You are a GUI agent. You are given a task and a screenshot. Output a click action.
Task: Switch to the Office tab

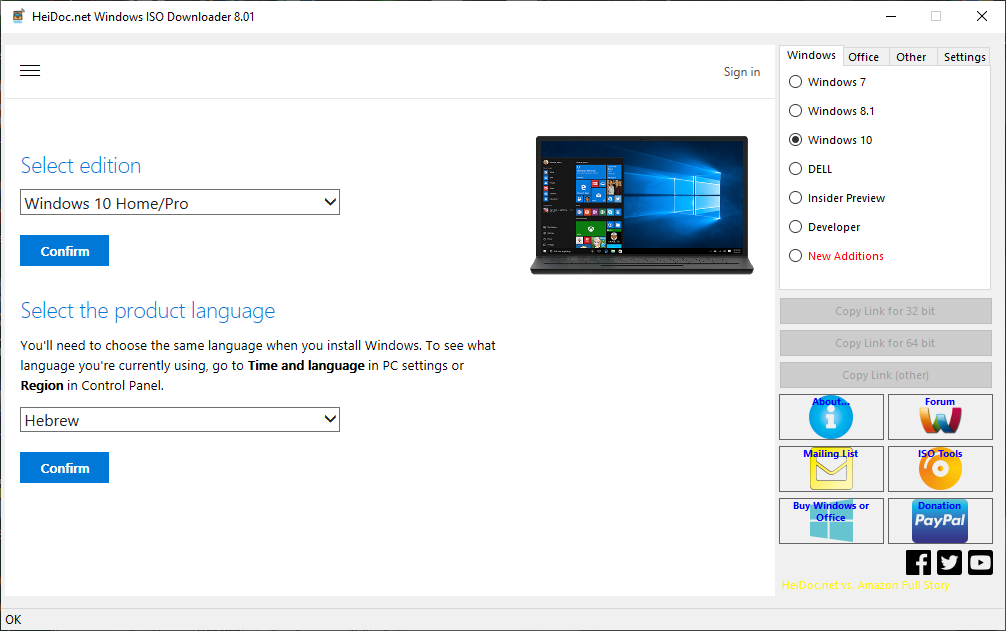[864, 57]
